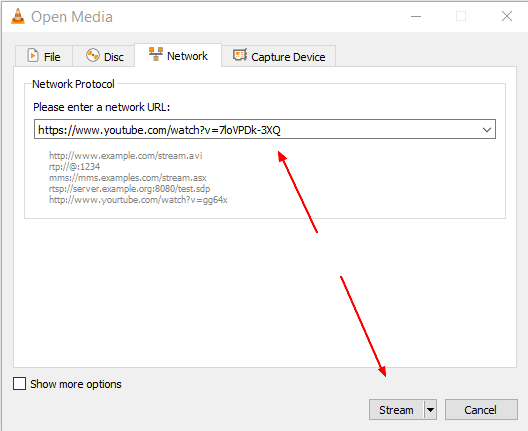Click the "Show more options" label text
This screenshot has height=431, width=528.
click(76, 384)
